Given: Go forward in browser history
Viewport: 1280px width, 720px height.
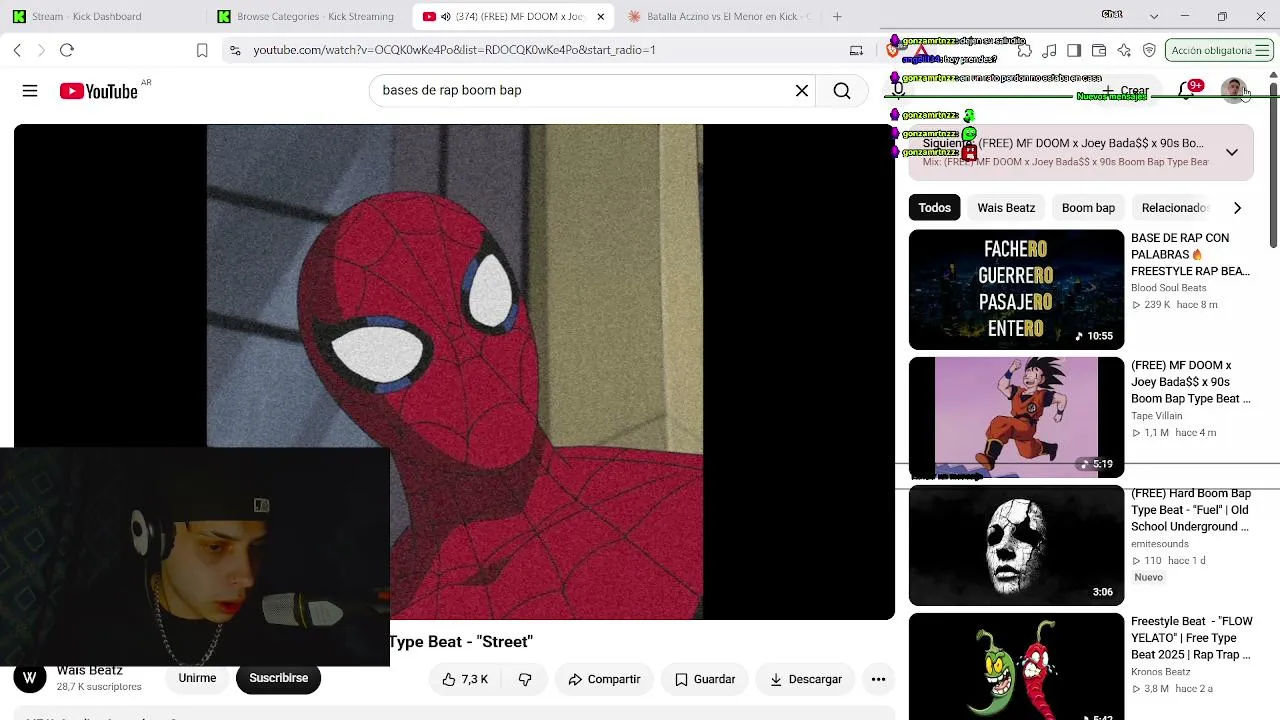Looking at the screenshot, I should 41,50.
